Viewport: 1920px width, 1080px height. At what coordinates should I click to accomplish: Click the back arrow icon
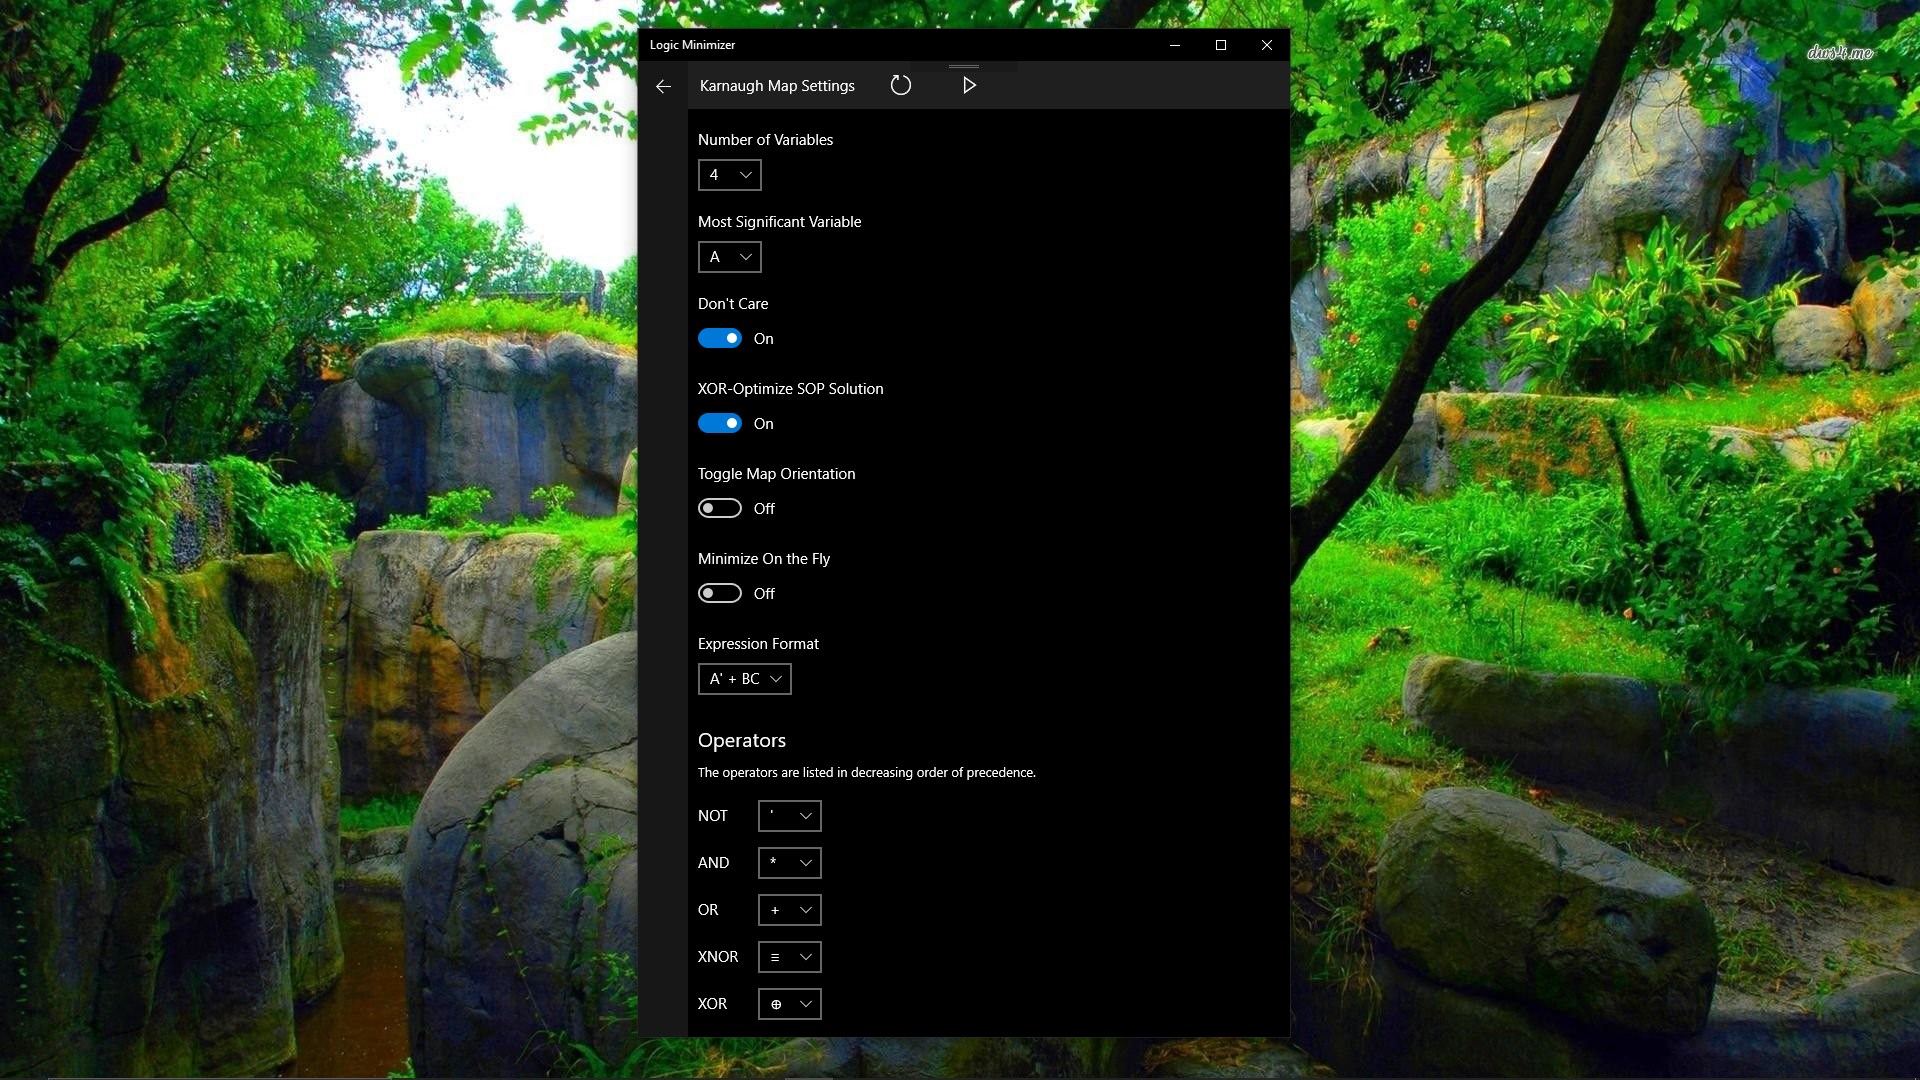pos(663,86)
